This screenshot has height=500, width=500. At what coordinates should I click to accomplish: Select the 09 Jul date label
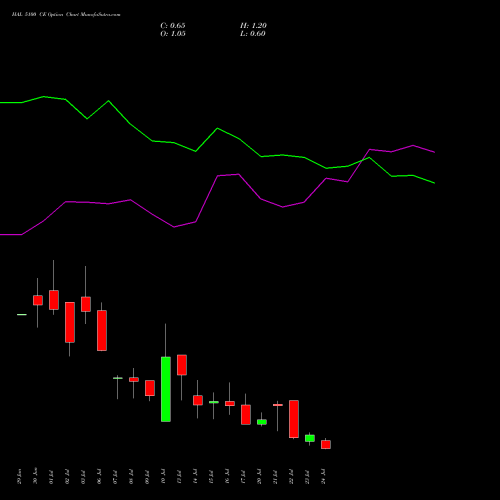(147, 477)
